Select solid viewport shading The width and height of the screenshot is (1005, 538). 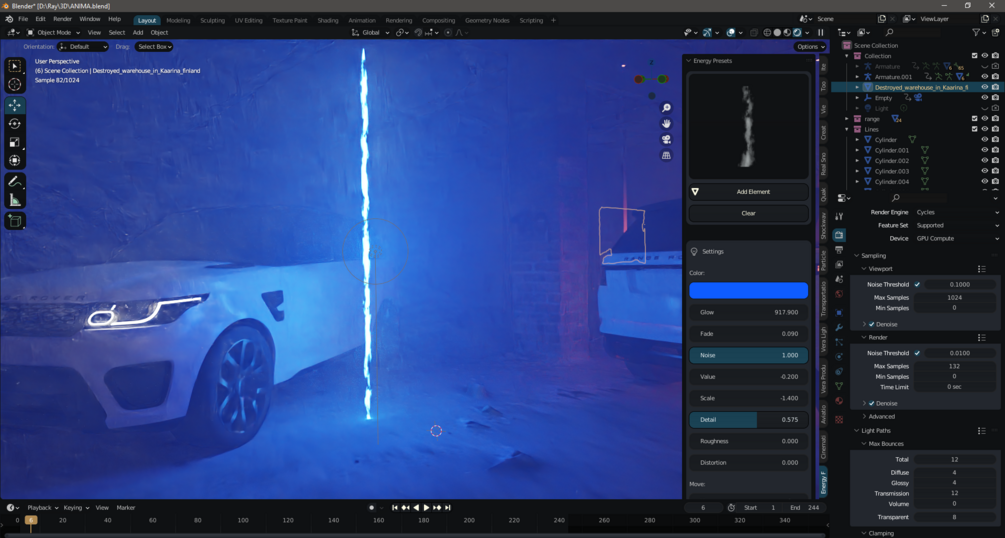pyautogui.click(x=777, y=33)
